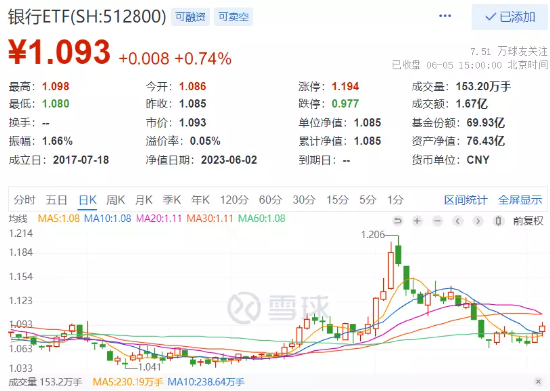This screenshot has width=550, height=391.
Task: Click the 成立日 date 2017-07-18
Action: tap(81, 160)
